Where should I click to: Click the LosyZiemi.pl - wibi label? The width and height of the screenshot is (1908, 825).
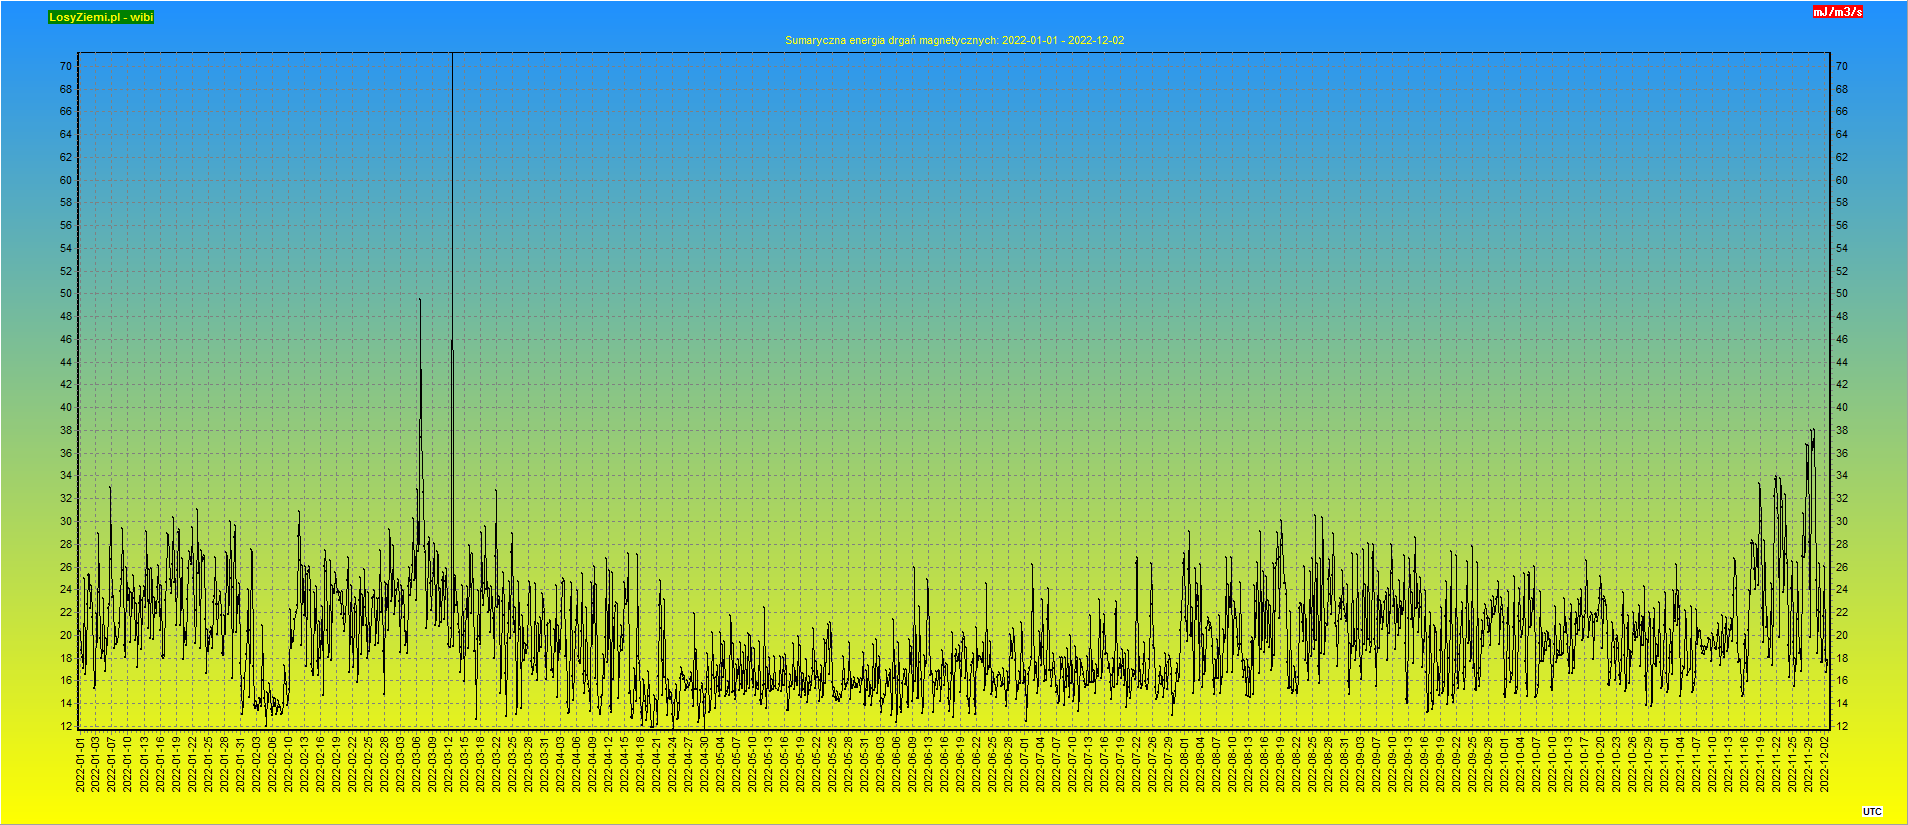[101, 17]
